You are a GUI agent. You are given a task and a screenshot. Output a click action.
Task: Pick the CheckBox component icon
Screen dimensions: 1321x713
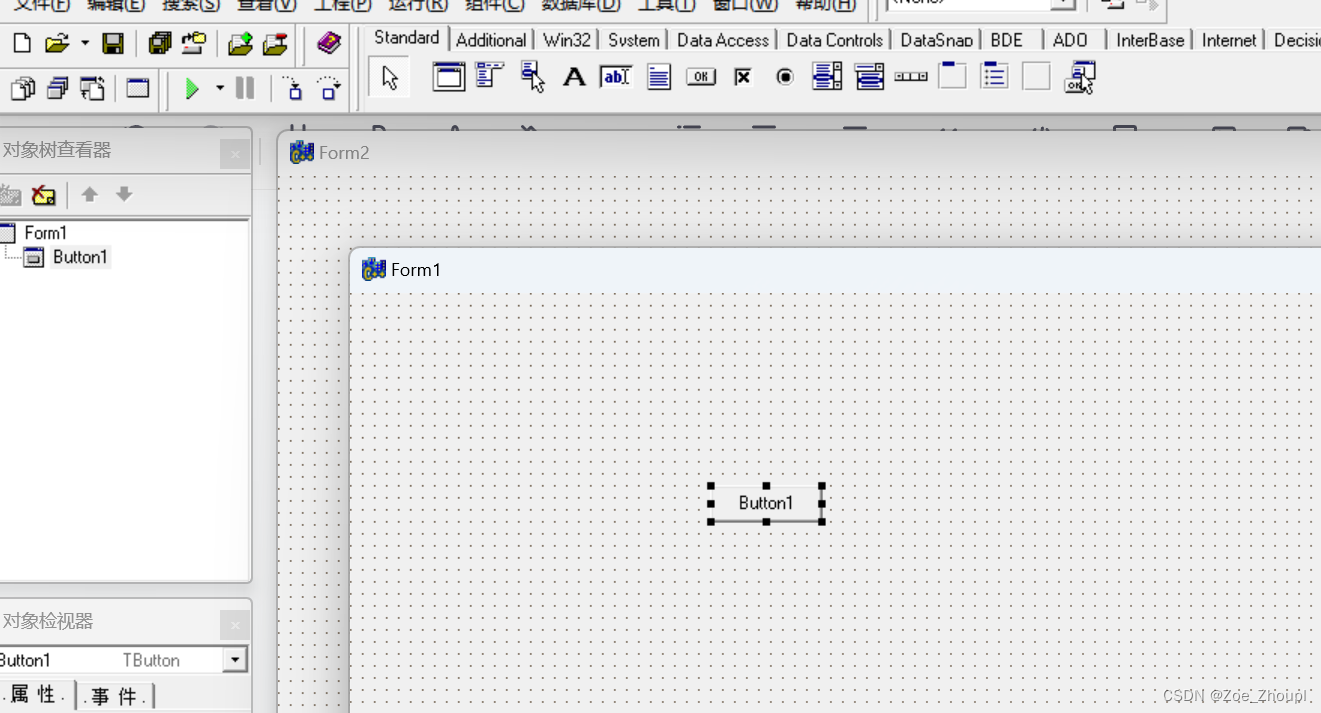[x=743, y=77]
